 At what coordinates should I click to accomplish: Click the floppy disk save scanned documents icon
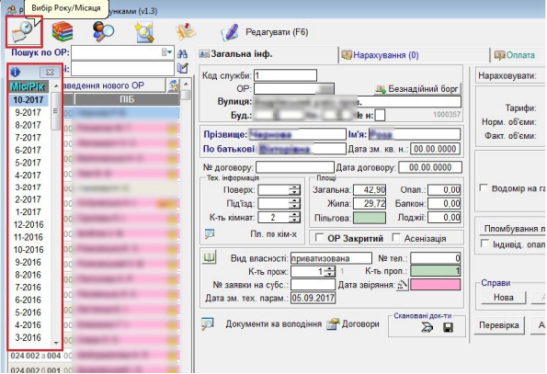(448, 327)
